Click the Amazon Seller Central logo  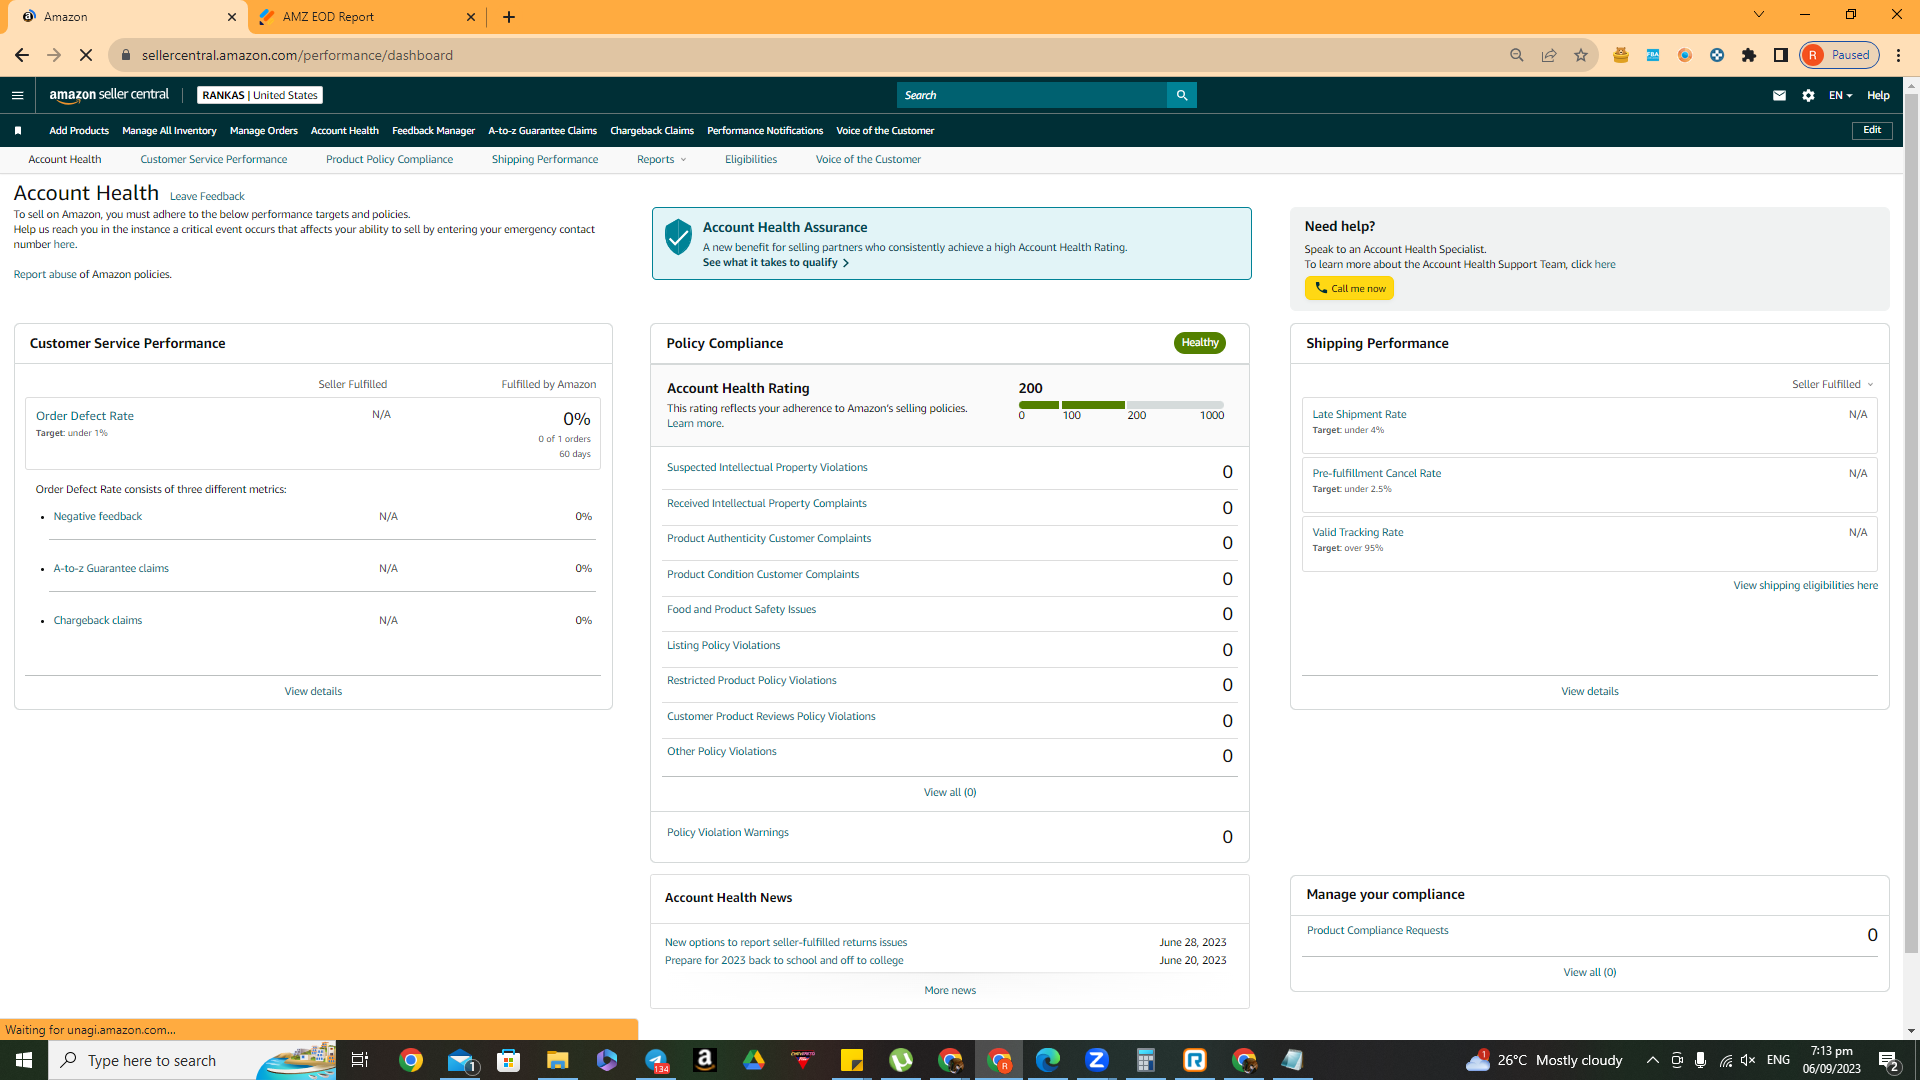click(x=109, y=95)
